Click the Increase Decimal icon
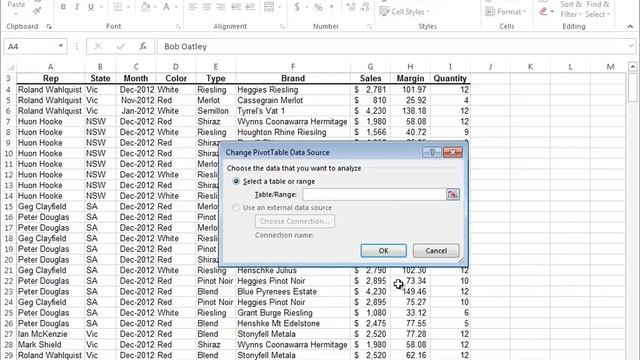Viewport: 640px width, 360px height. [x=351, y=7]
